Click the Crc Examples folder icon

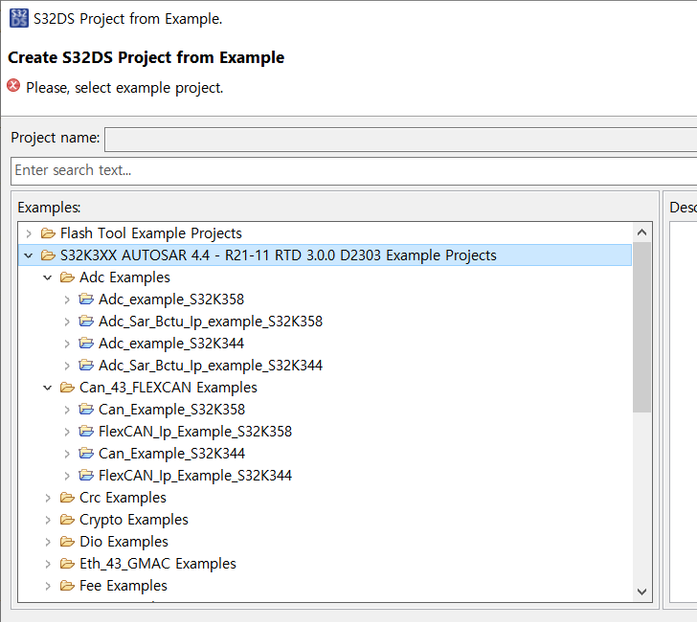click(67, 497)
